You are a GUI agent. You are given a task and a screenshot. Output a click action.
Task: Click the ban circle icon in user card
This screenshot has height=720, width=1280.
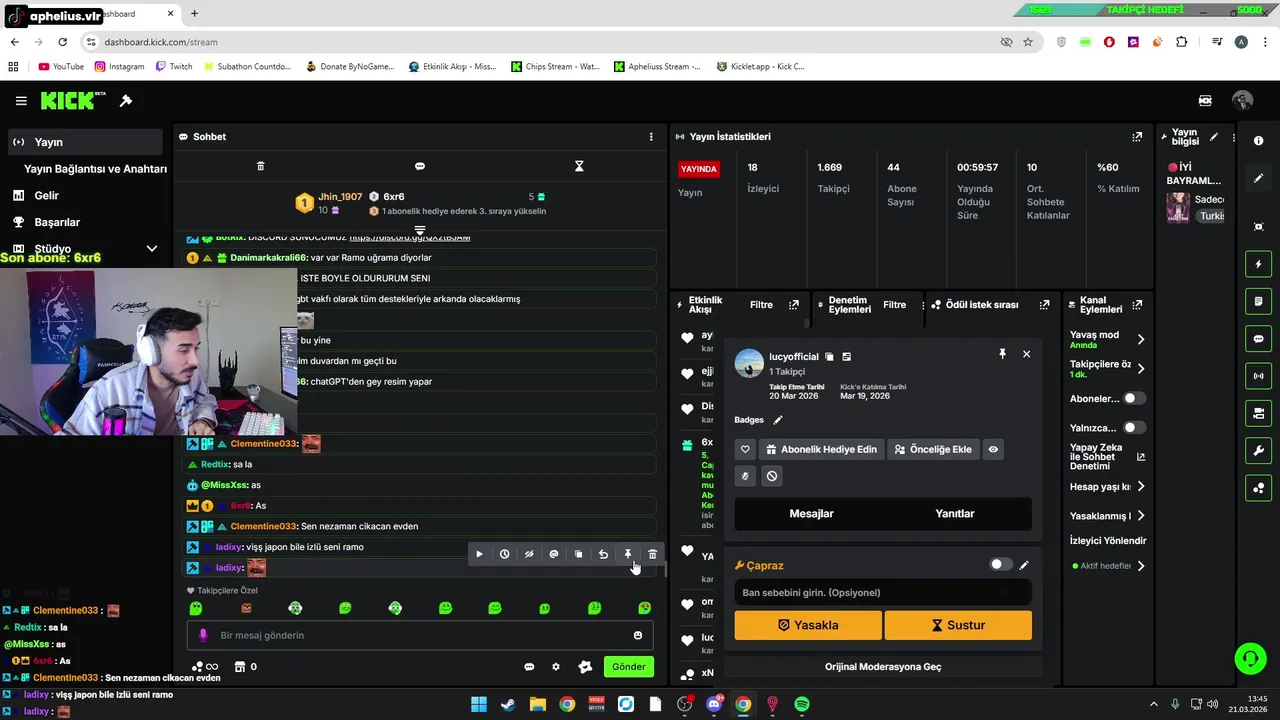(772, 477)
